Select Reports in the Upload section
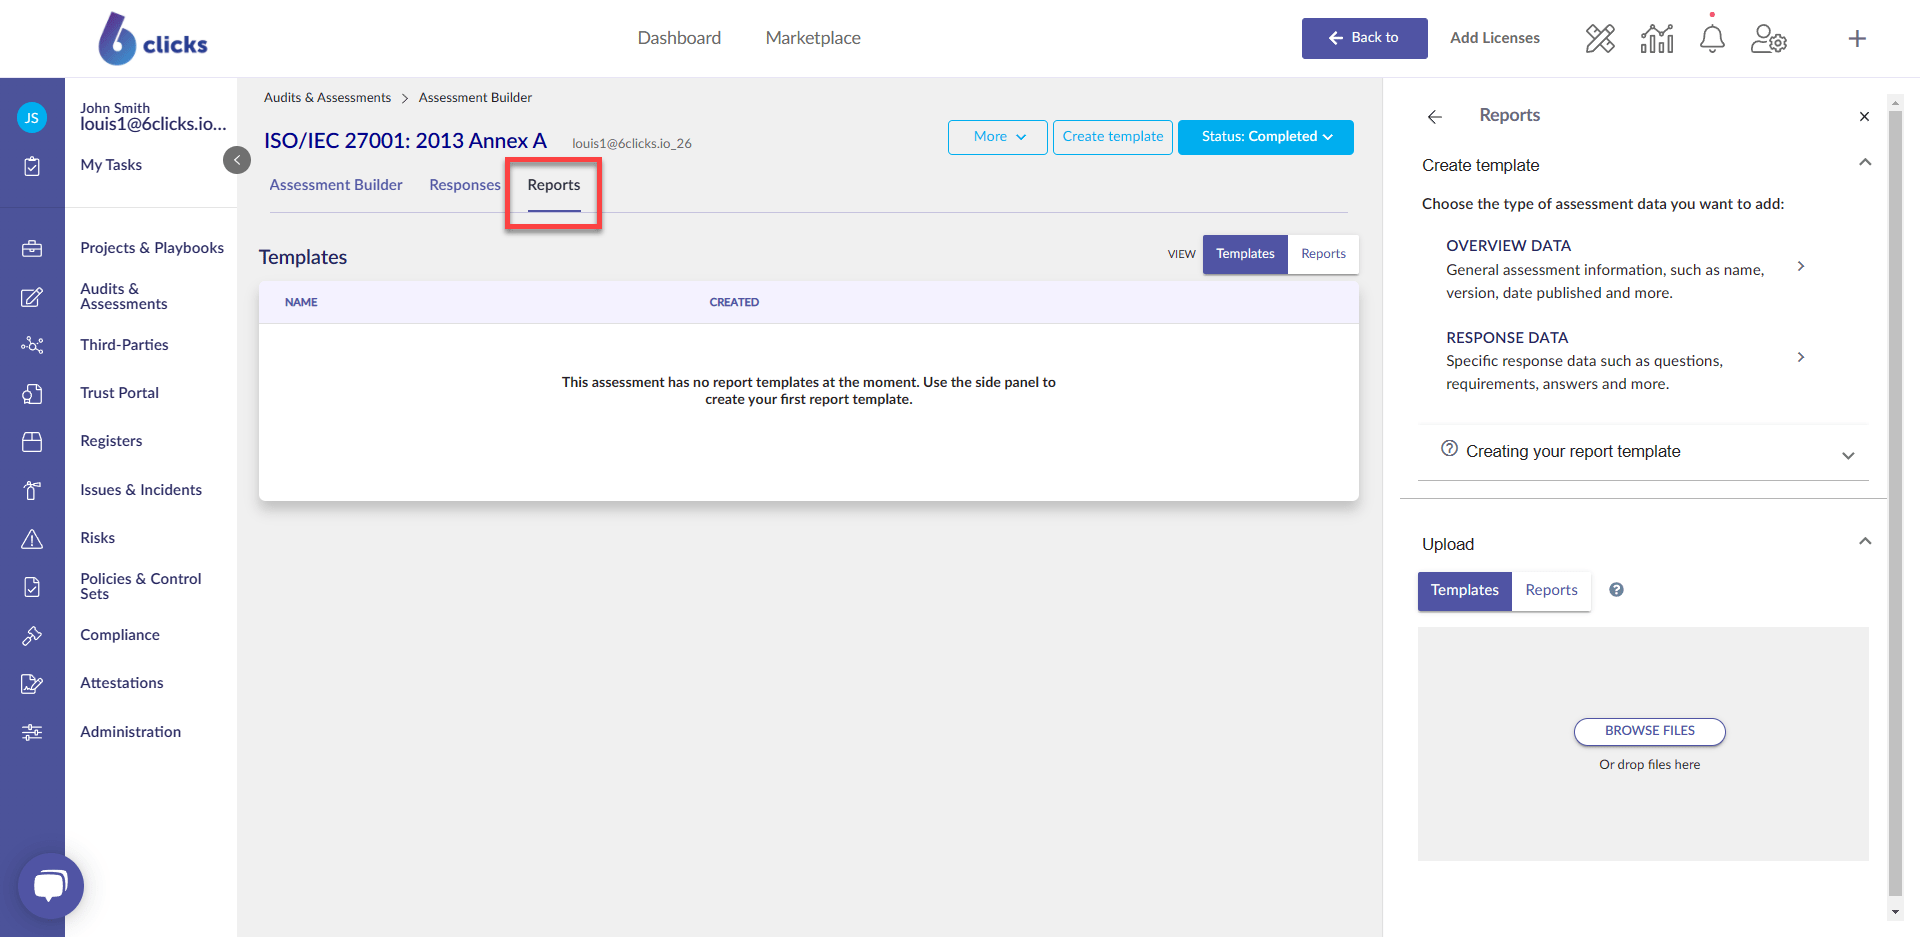Image resolution: width=1920 pixels, height=937 pixels. click(x=1551, y=591)
